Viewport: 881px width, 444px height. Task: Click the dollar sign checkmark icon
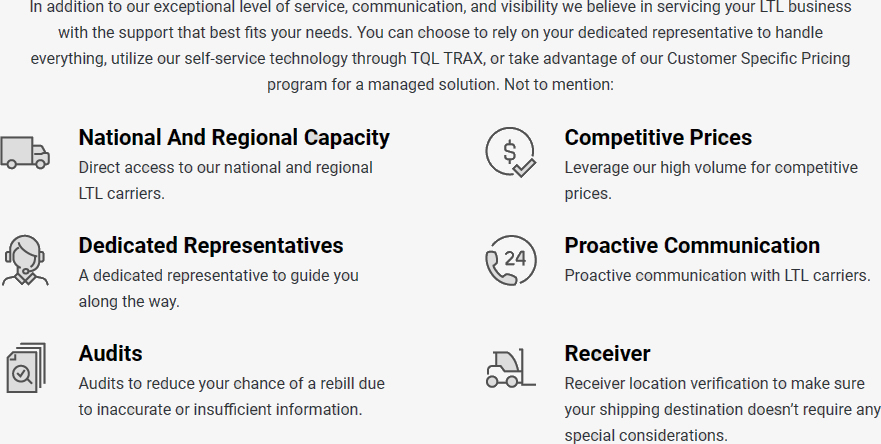coord(510,152)
